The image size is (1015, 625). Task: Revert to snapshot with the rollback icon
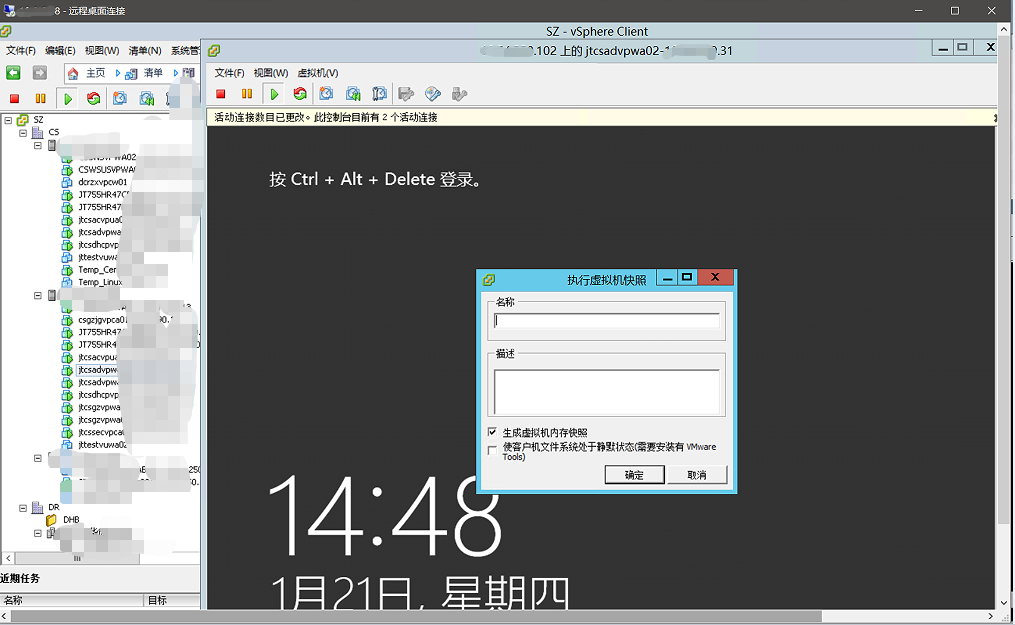click(352, 93)
